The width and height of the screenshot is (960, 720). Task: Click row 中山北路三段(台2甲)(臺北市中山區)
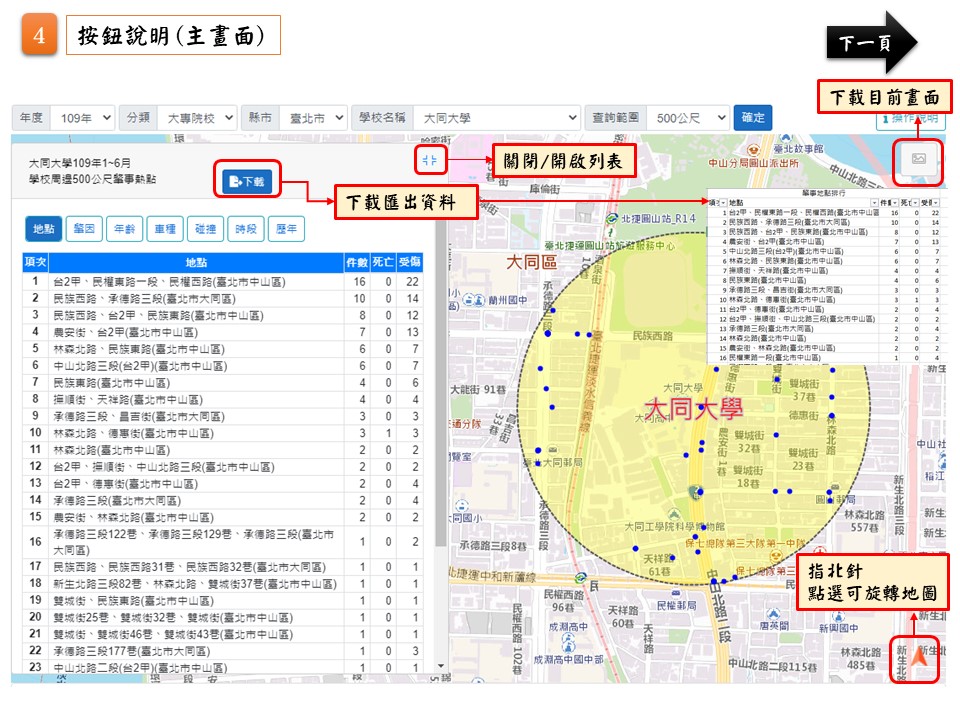point(223,366)
